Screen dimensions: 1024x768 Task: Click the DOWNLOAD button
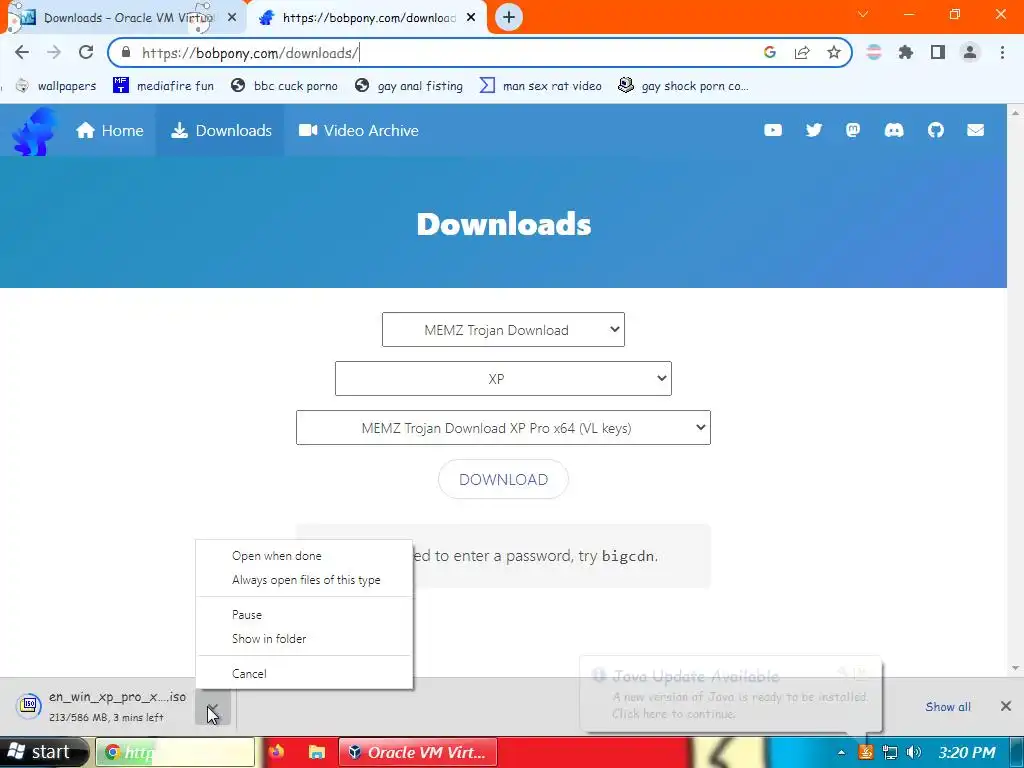(503, 479)
